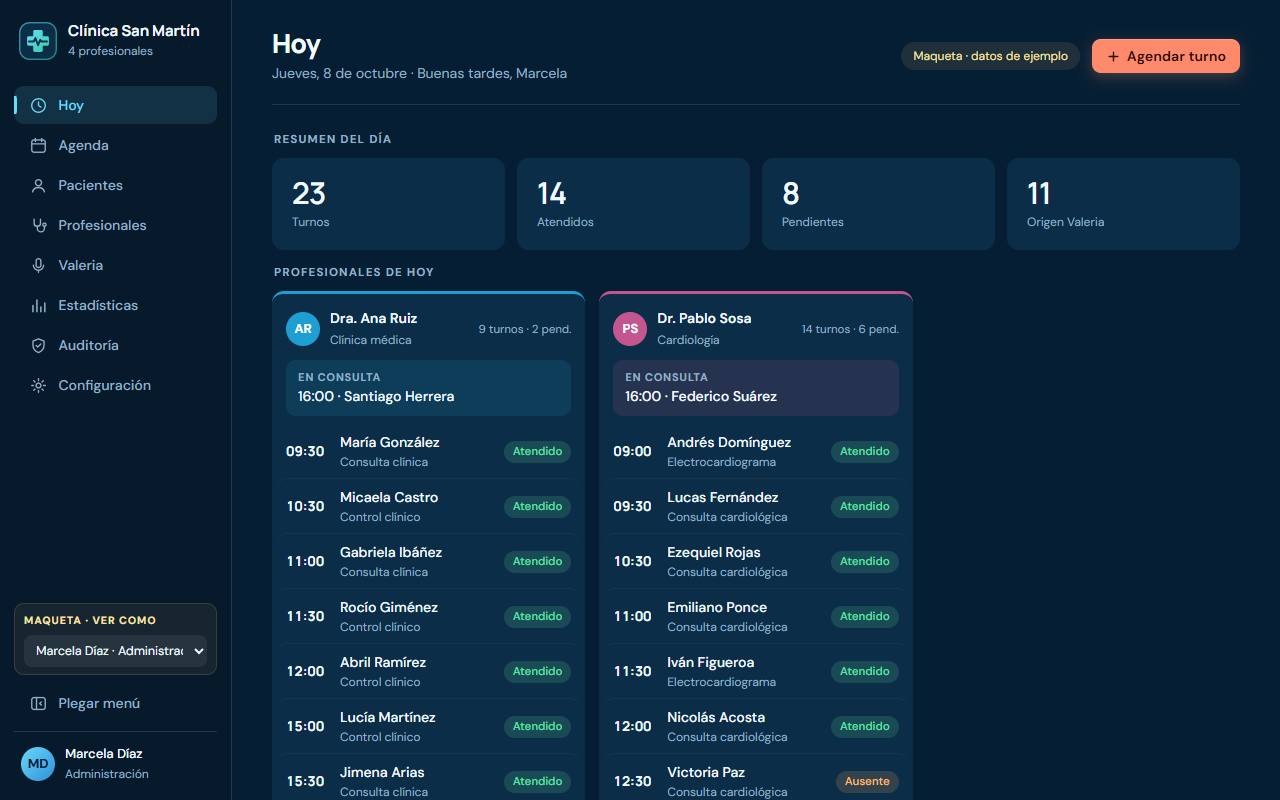Screen dimensions: 1280x800
Task: Click the Clínica San Martín logo icon
Action: (38, 41)
